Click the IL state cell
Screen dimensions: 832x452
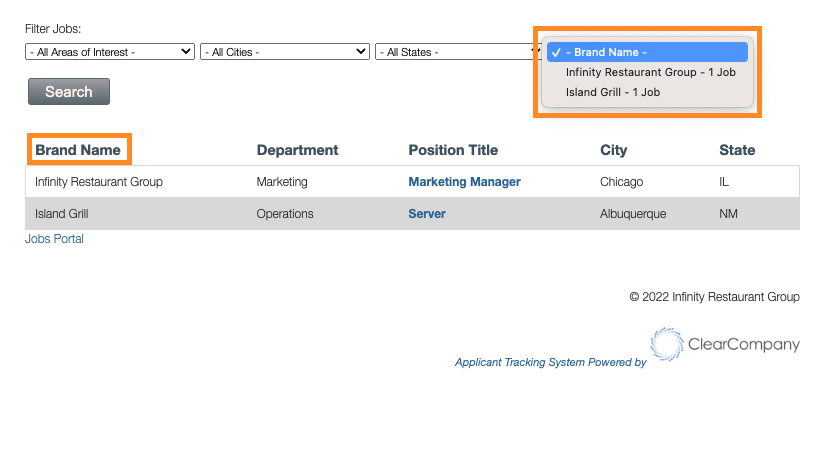coord(724,182)
